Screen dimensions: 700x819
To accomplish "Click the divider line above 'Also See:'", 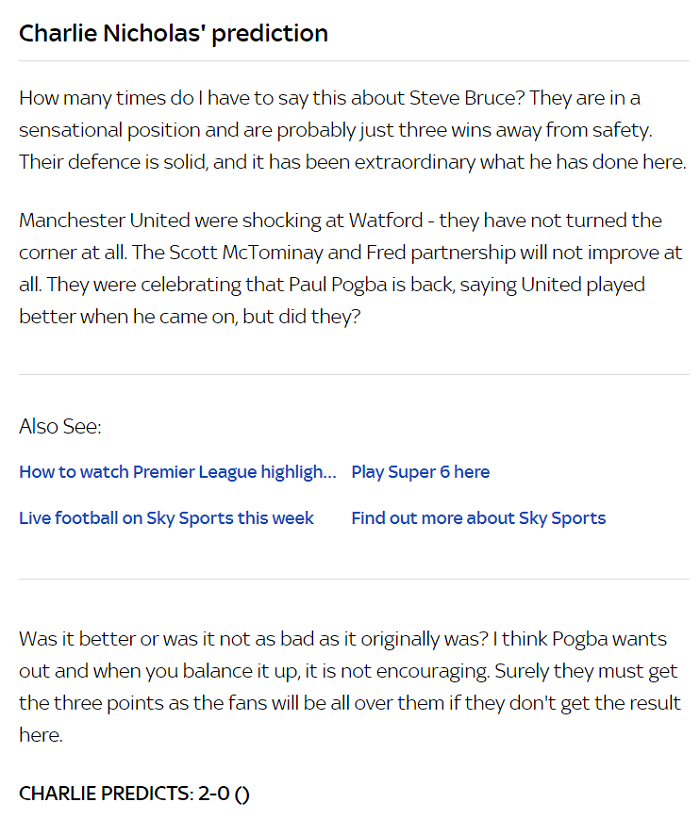I will pos(350,375).
